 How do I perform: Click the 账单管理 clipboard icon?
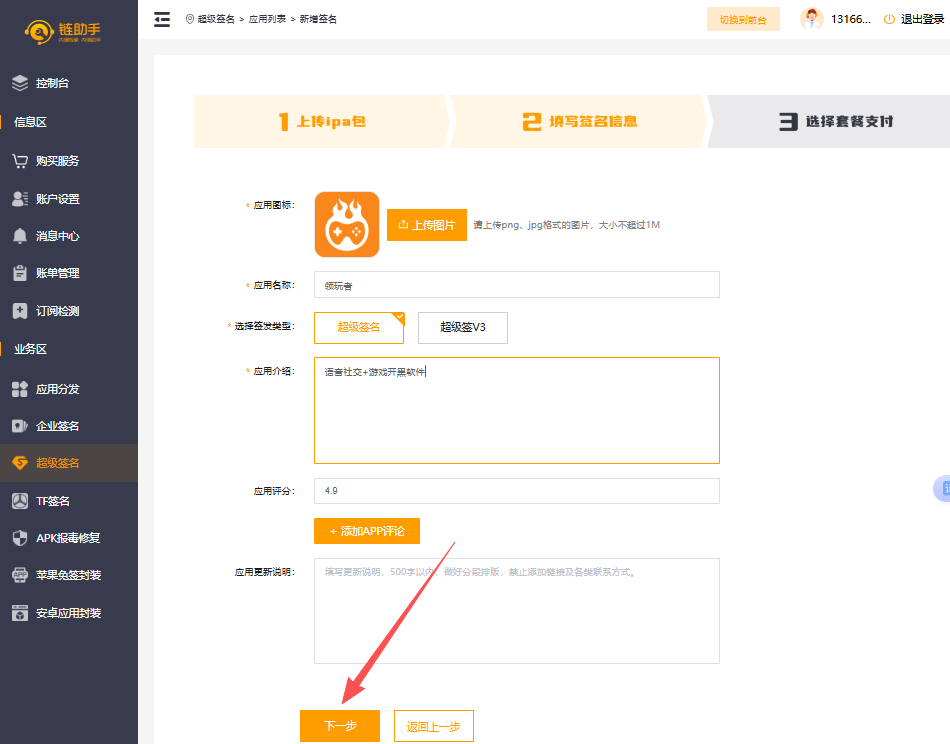[20, 273]
